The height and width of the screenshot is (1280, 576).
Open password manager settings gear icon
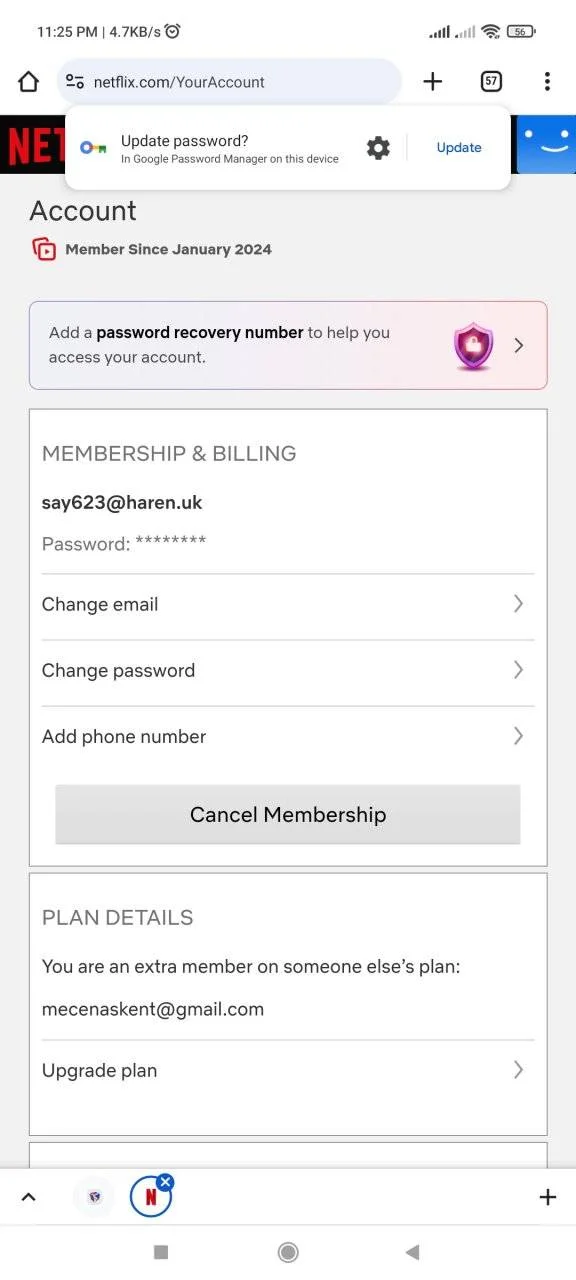378,148
